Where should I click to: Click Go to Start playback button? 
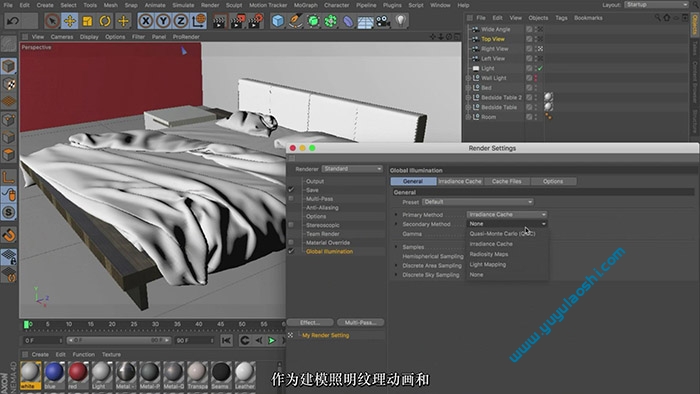tap(226, 340)
